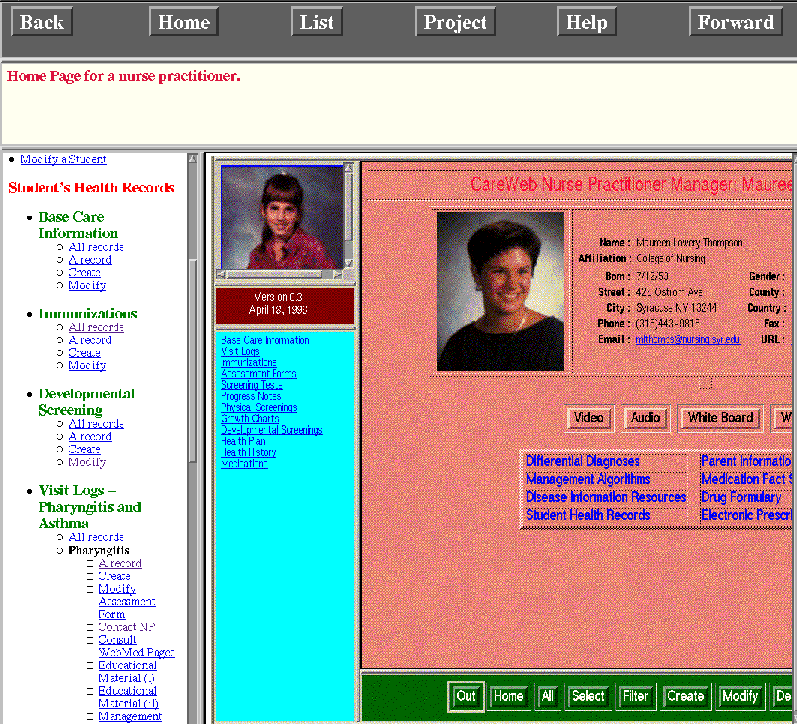Screen dimensions: 797x724
Task: Click the student photo frame's scroll-up arrow
Action: [x=349, y=167]
